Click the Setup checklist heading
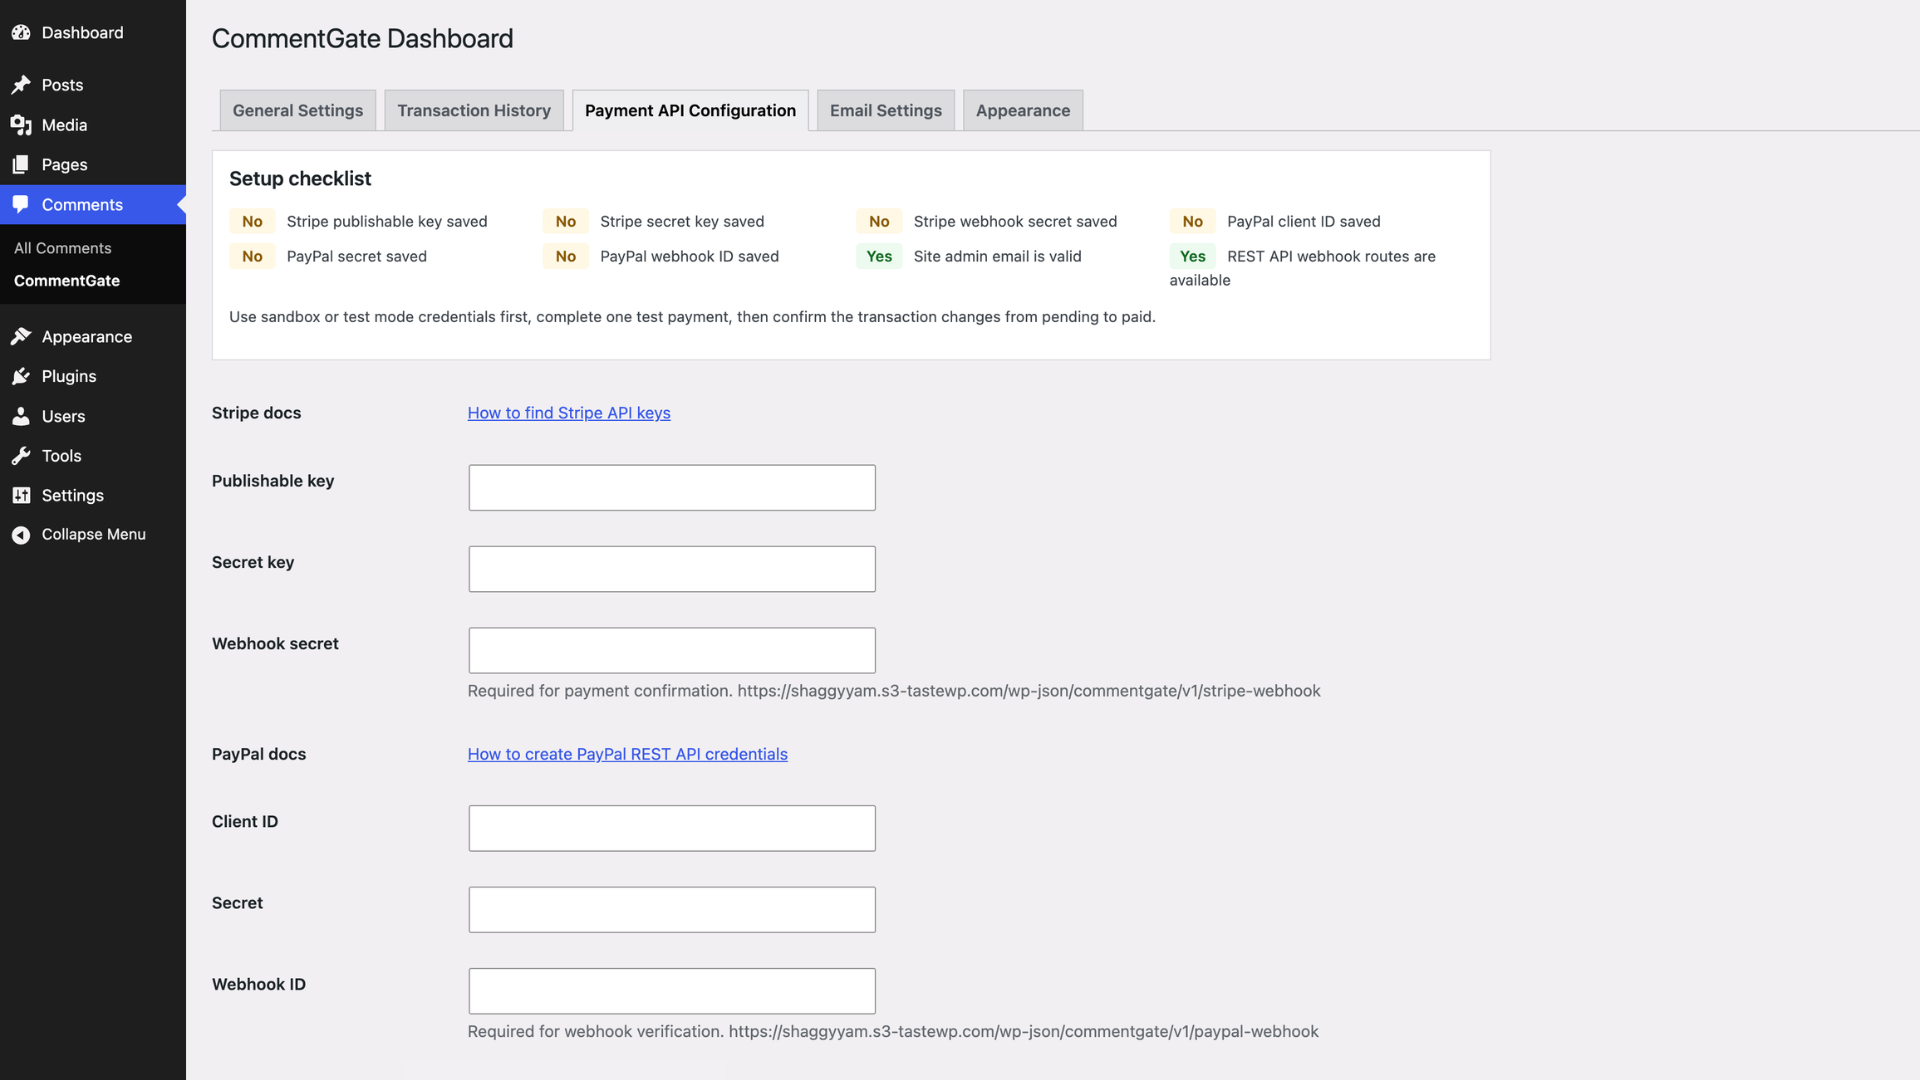 (x=300, y=179)
